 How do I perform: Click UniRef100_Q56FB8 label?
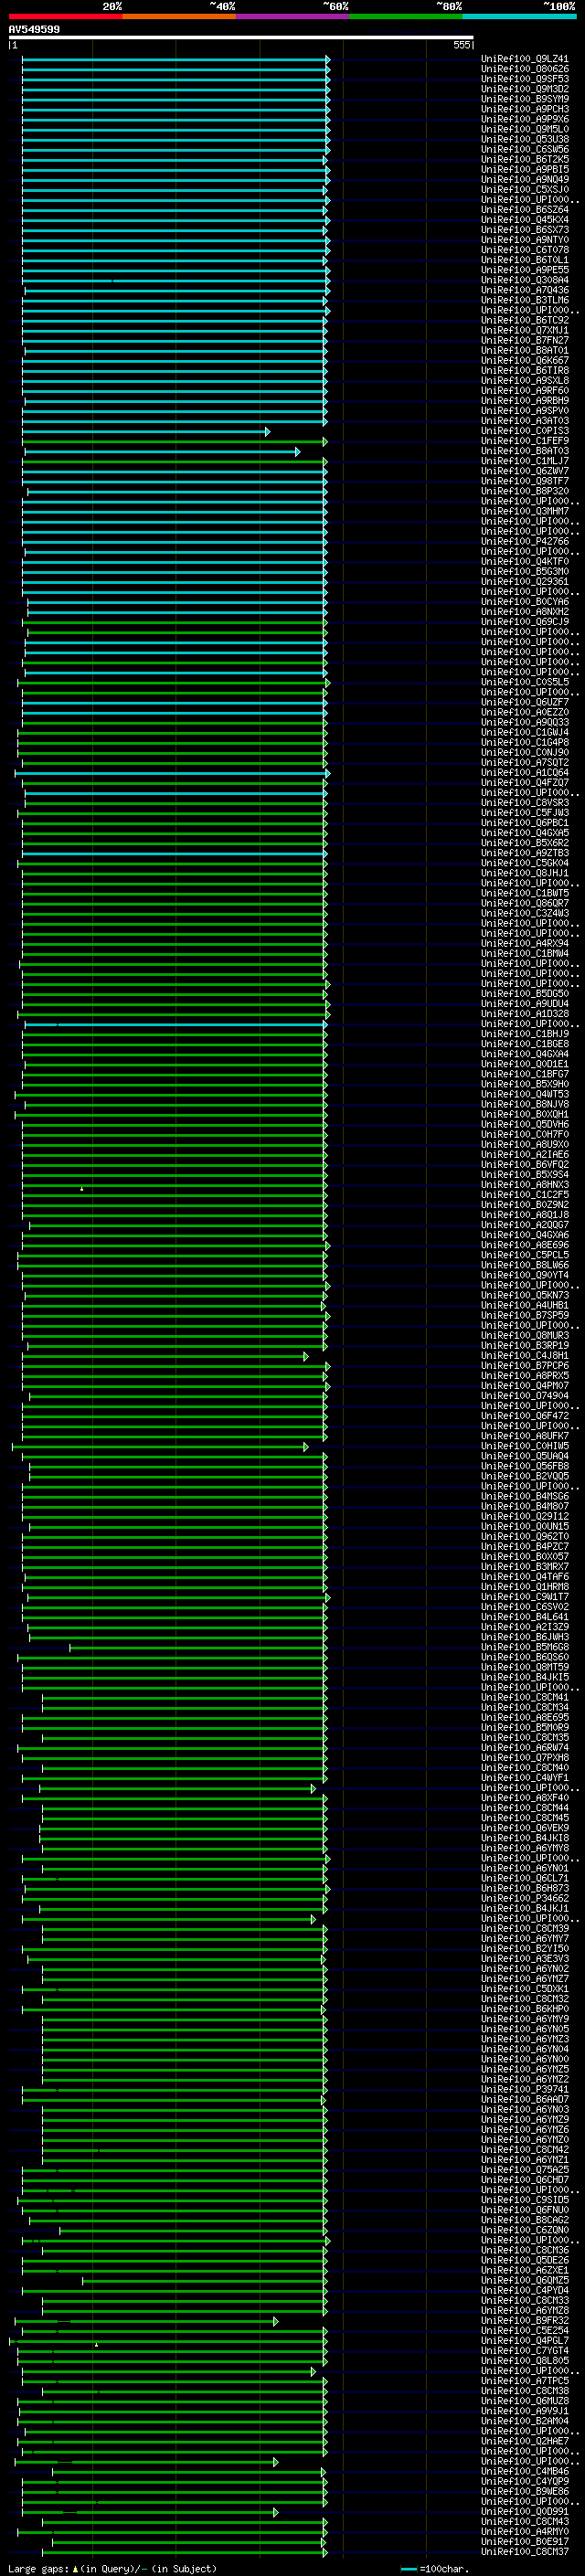tap(525, 1465)
